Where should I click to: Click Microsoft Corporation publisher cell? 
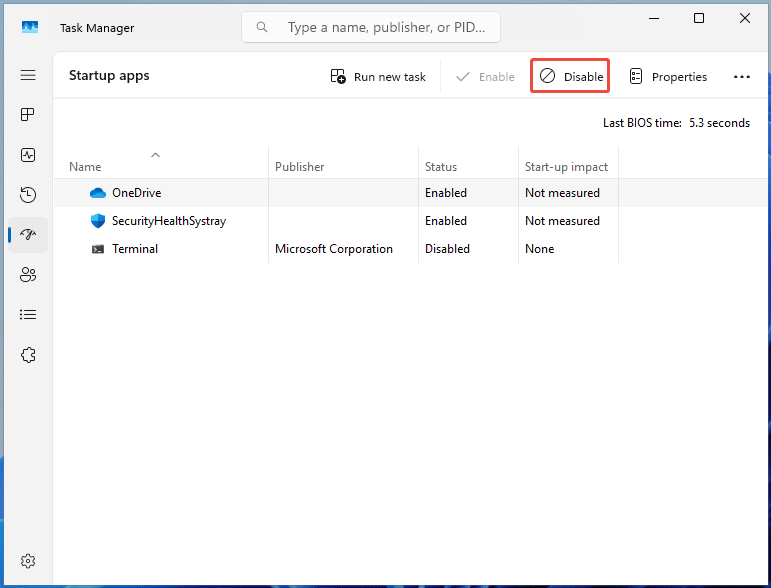point(333,249)
